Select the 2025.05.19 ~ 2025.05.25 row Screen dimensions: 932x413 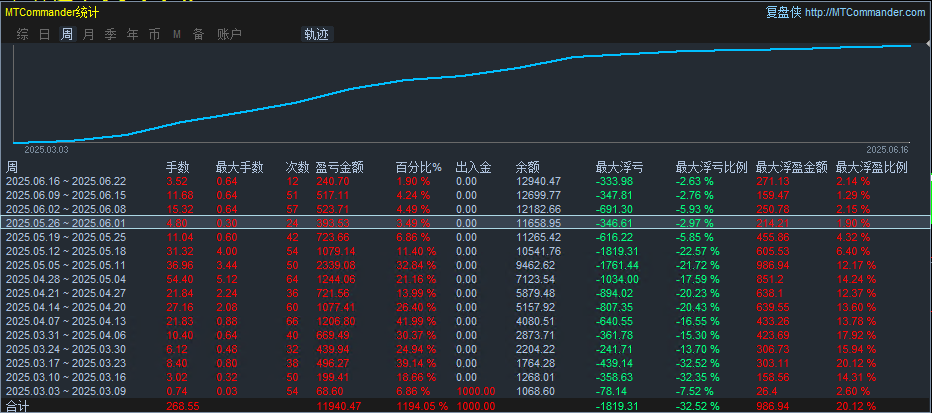(465, 237)
